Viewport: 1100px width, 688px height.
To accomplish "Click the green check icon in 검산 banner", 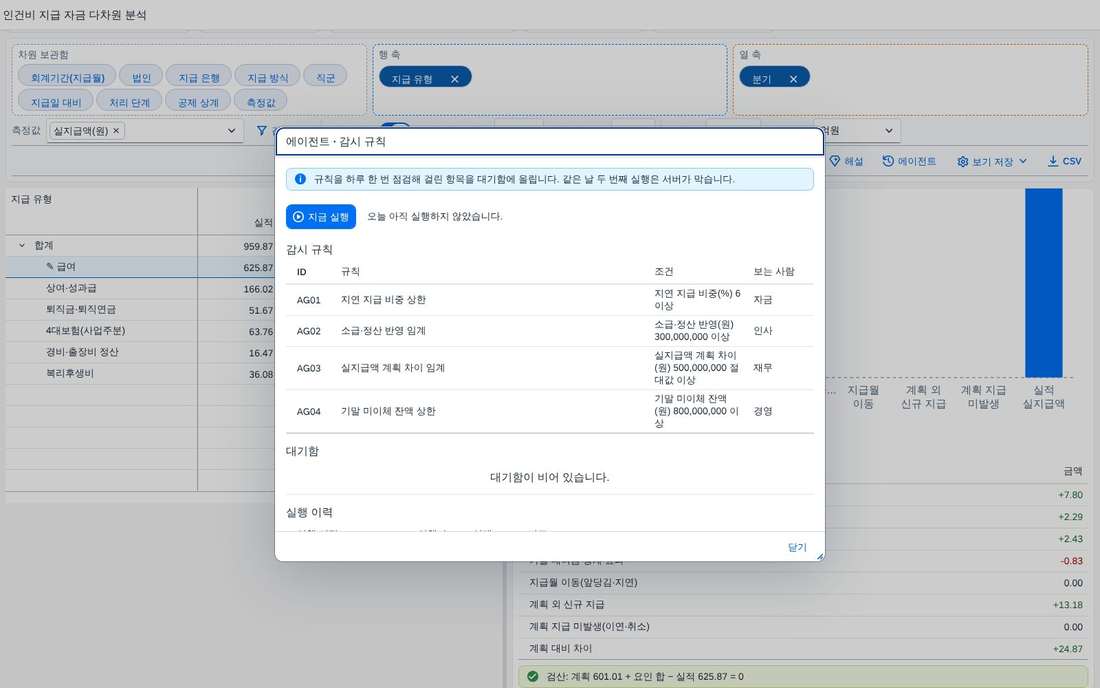I will (532, 677).
